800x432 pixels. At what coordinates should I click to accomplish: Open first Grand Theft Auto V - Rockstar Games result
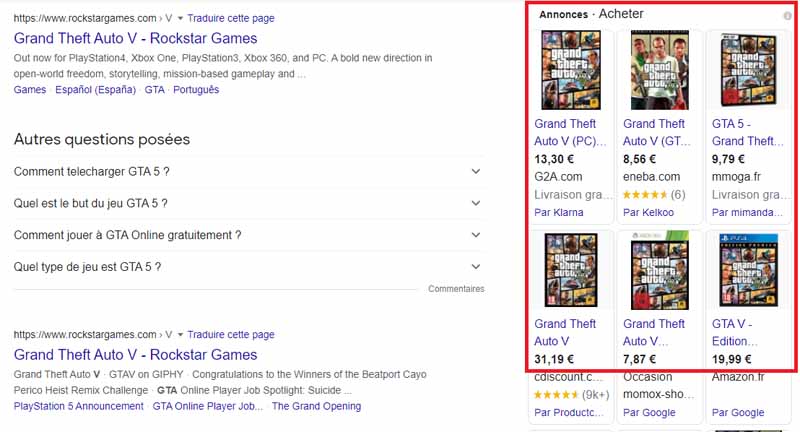[x=135, y=38]
